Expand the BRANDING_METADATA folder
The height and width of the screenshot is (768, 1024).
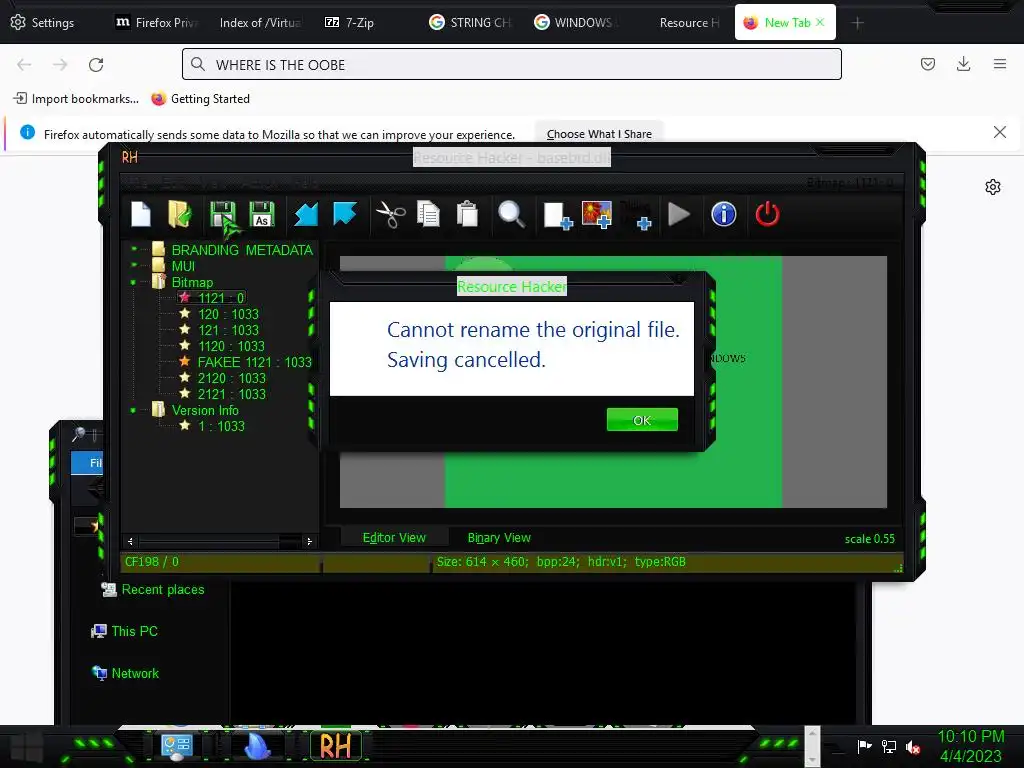pyautogui.click(x=133, y=249)
